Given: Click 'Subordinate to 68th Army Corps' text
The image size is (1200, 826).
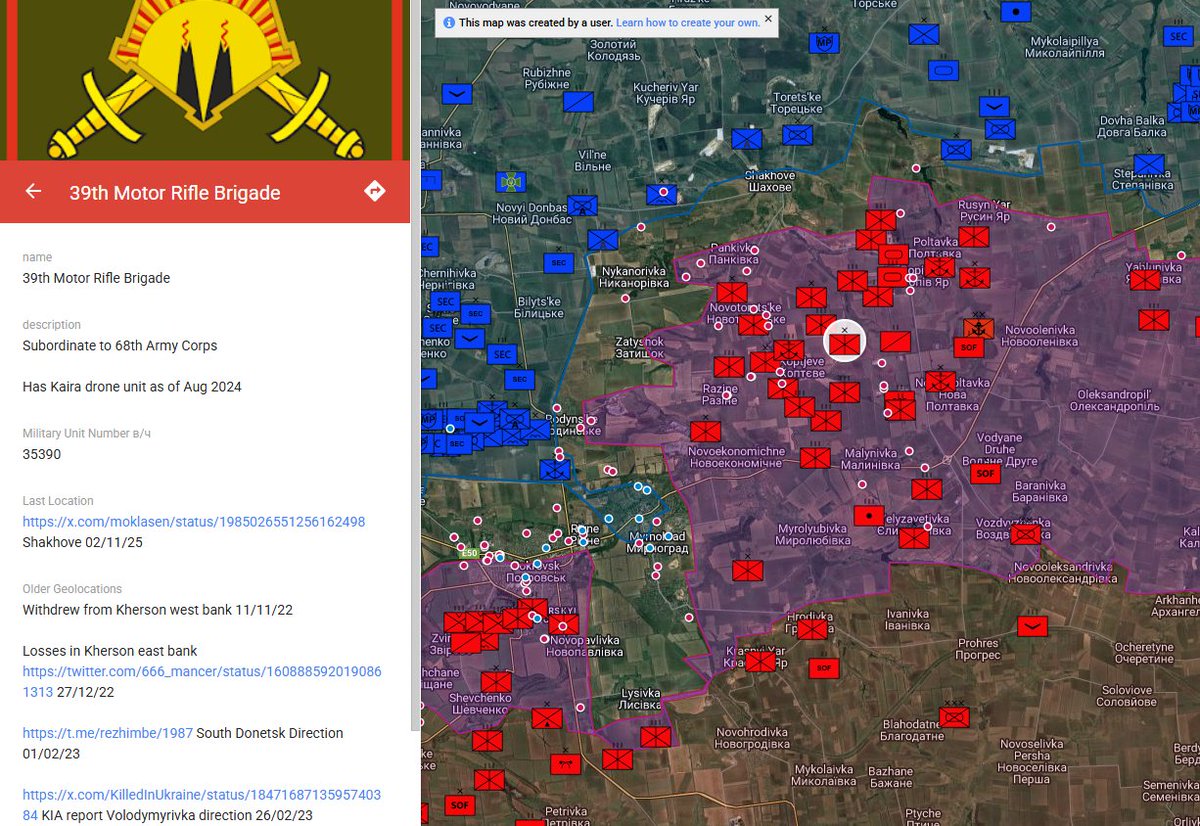Looking at the screenshot, I should 120,346.
